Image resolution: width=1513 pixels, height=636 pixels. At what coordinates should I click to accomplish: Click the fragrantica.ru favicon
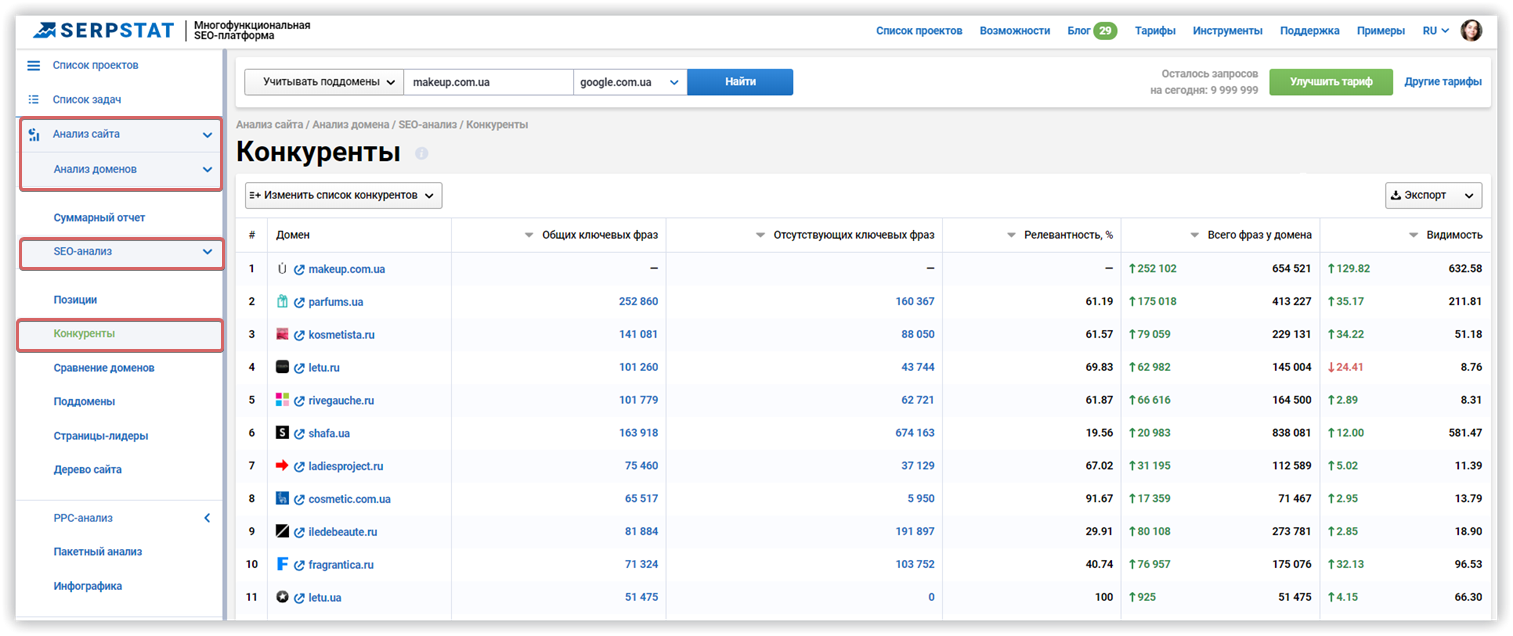282,564
